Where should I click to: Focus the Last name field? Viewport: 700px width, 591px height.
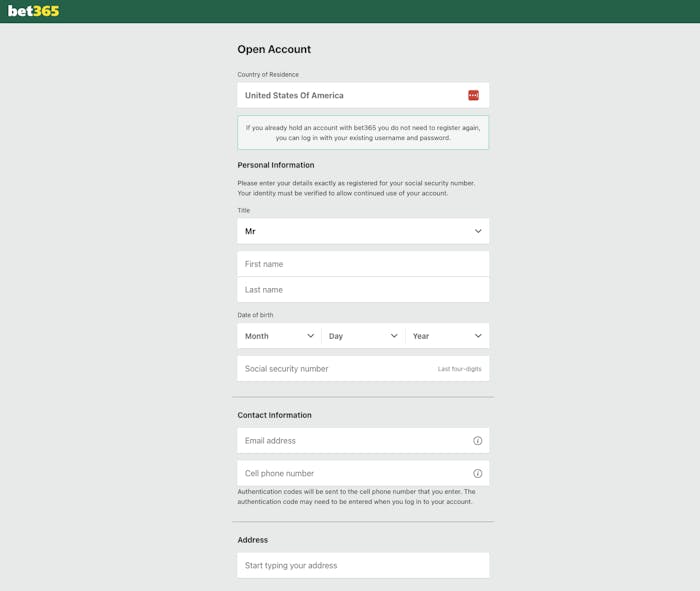[363, 289]
